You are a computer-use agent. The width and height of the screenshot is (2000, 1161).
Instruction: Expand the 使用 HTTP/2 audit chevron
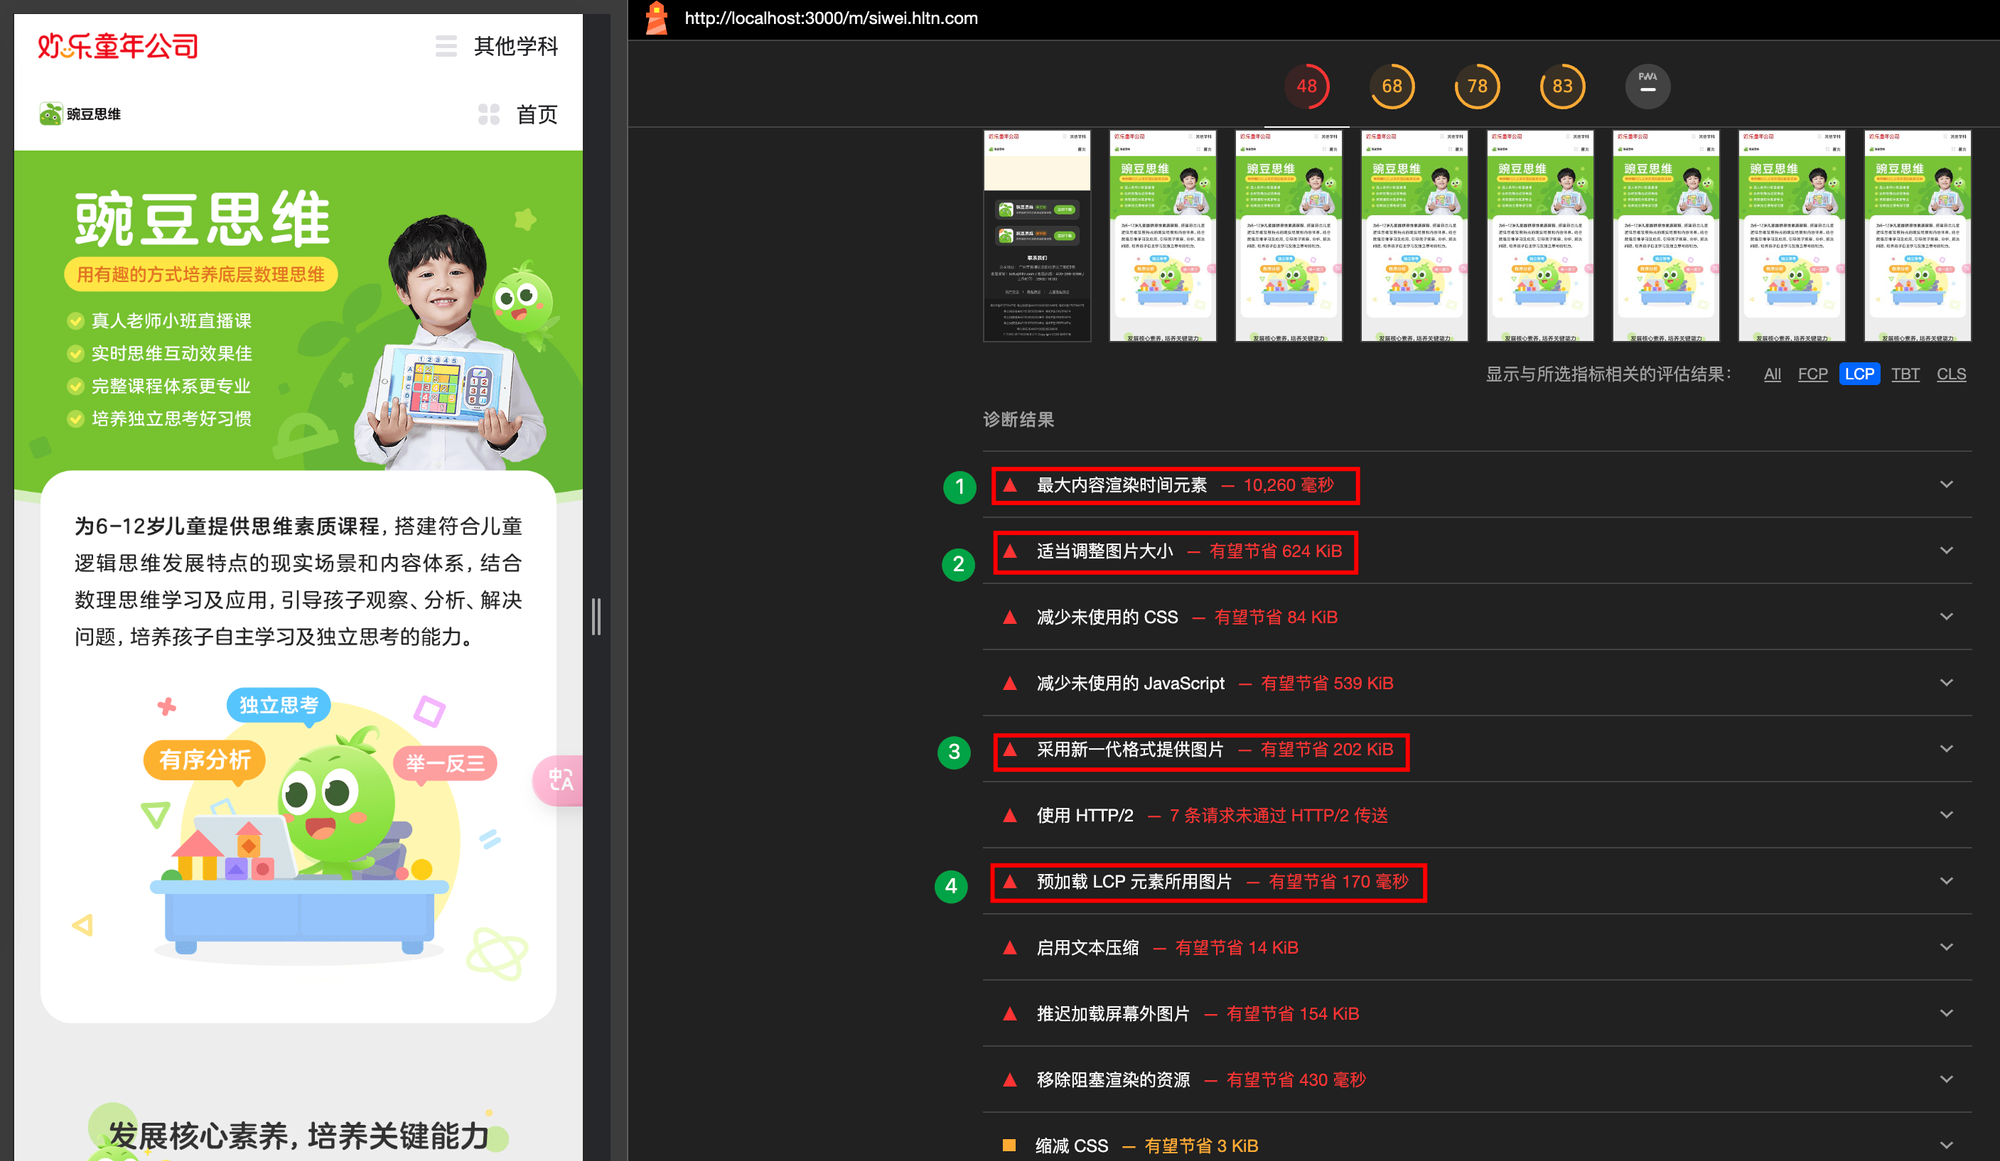[x=1946, y=815]
